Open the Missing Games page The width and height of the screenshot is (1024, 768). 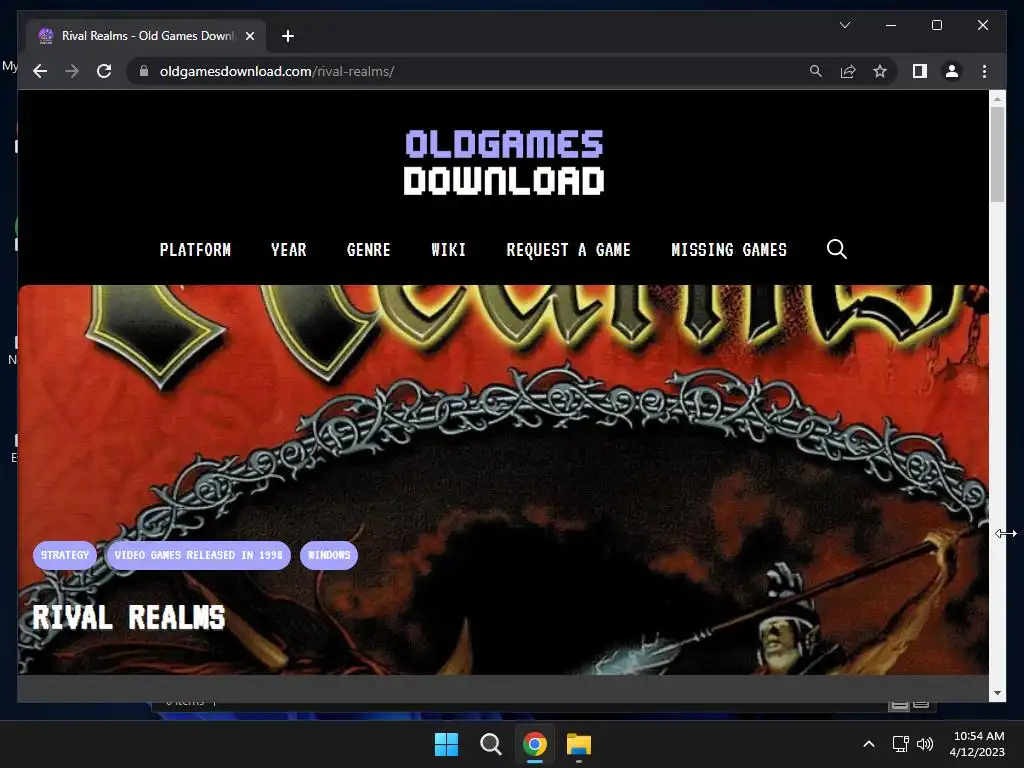point(729,249)
